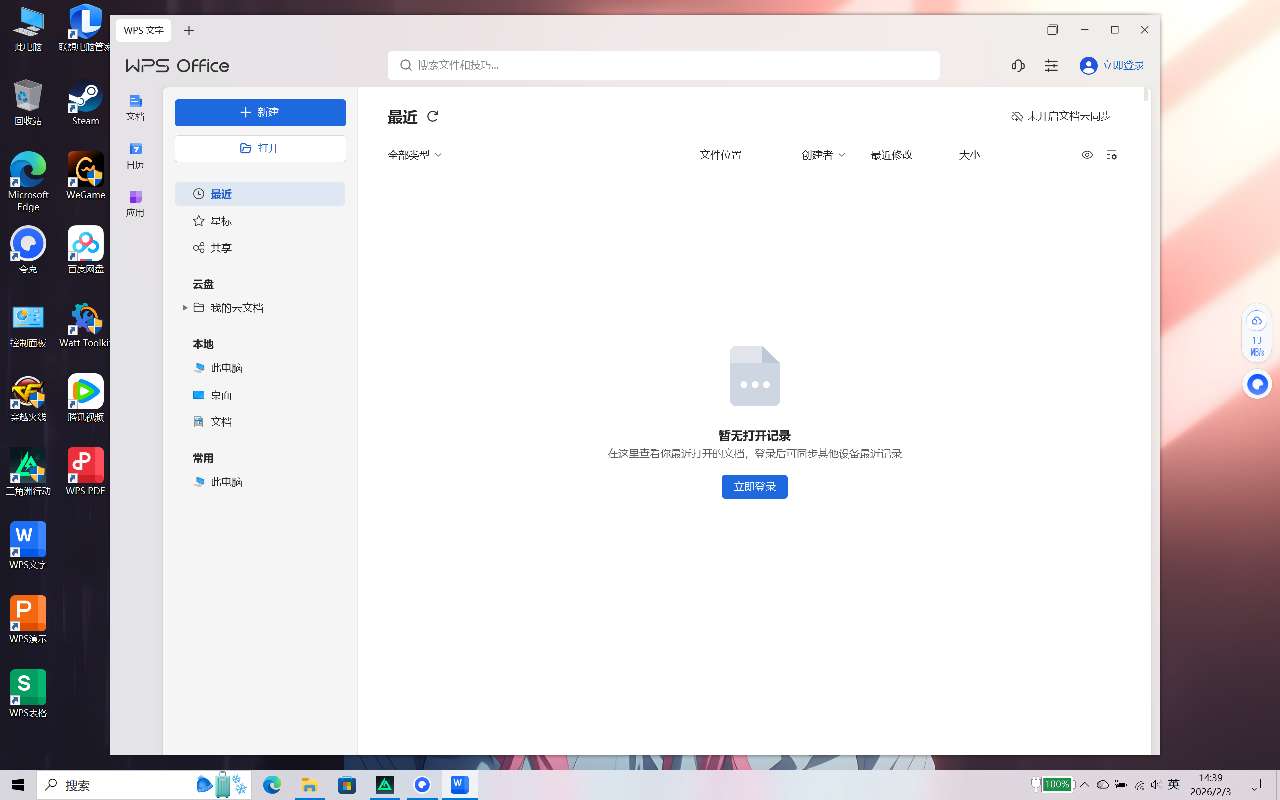This screenshot has height=800, width=1280.
Task: Click the search files input field
Action: pos(664,65)
